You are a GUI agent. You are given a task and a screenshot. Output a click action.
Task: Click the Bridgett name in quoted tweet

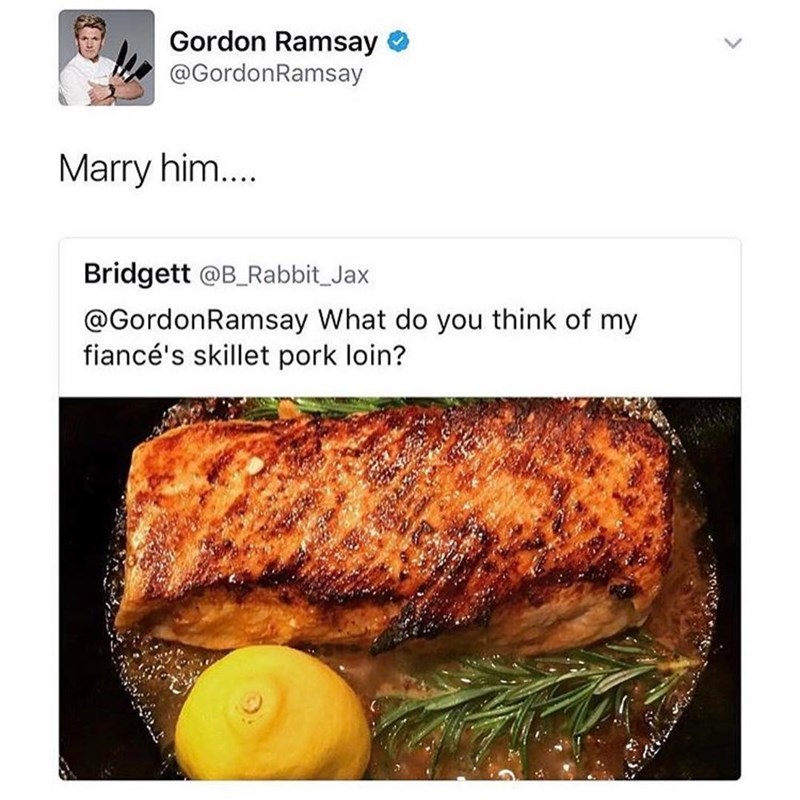[x=137, y=273]
